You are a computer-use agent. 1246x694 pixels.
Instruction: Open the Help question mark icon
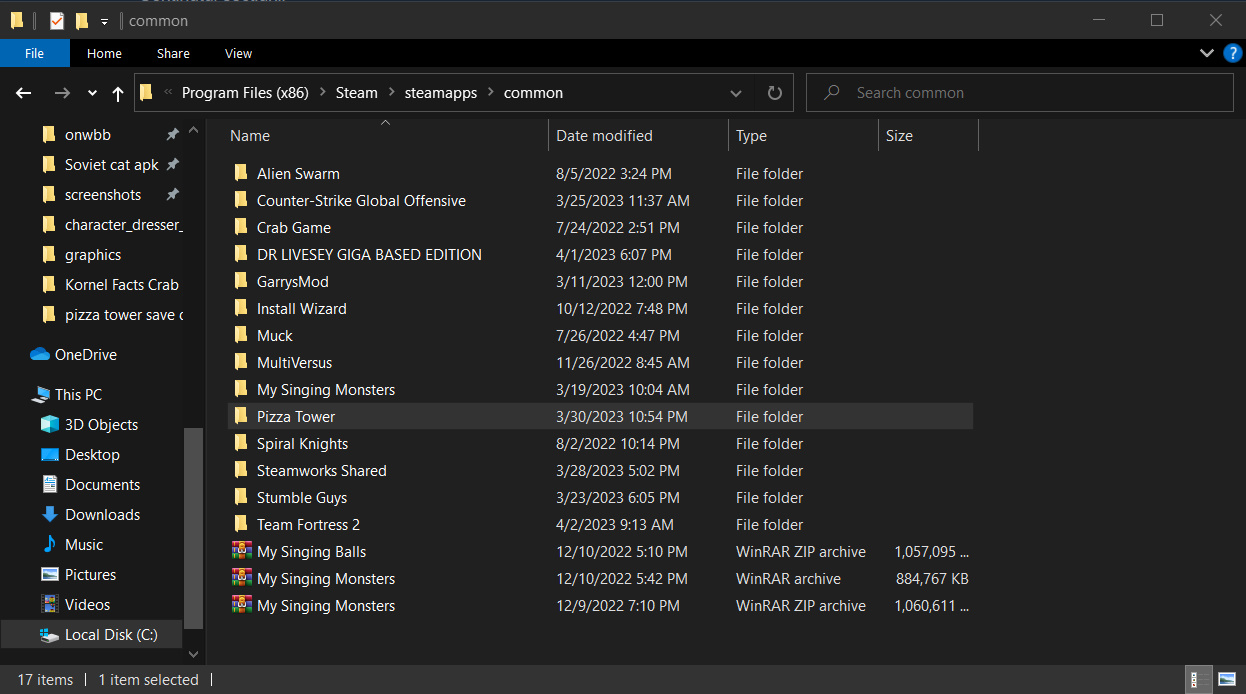1232,53
